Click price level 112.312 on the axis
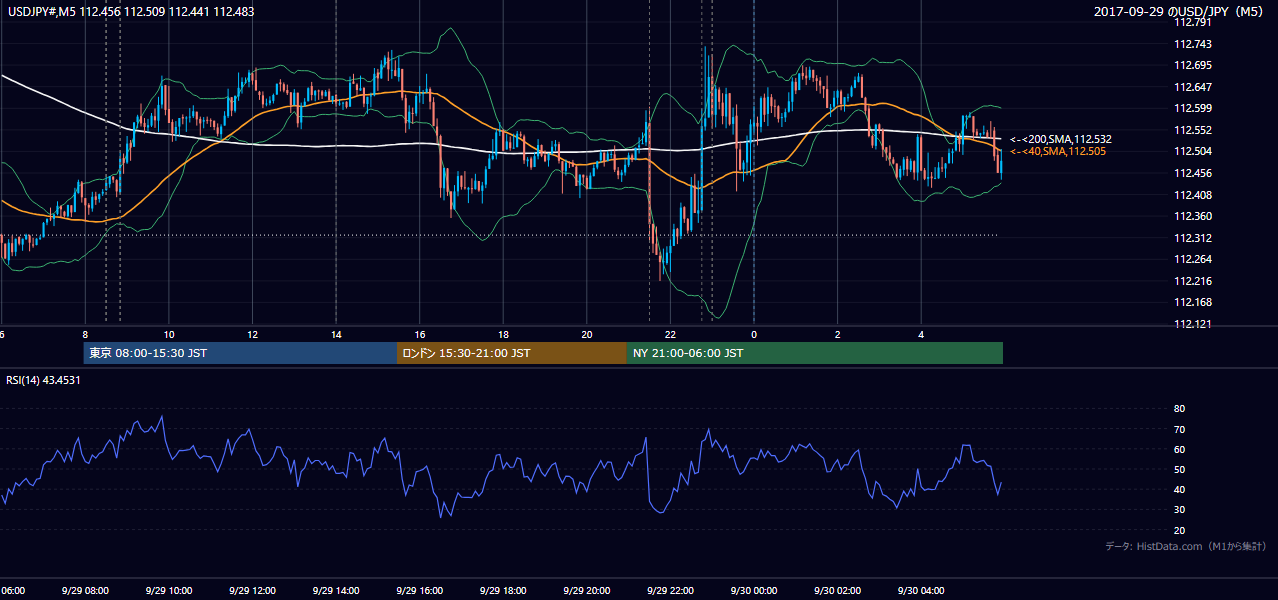 point(1193,238)
